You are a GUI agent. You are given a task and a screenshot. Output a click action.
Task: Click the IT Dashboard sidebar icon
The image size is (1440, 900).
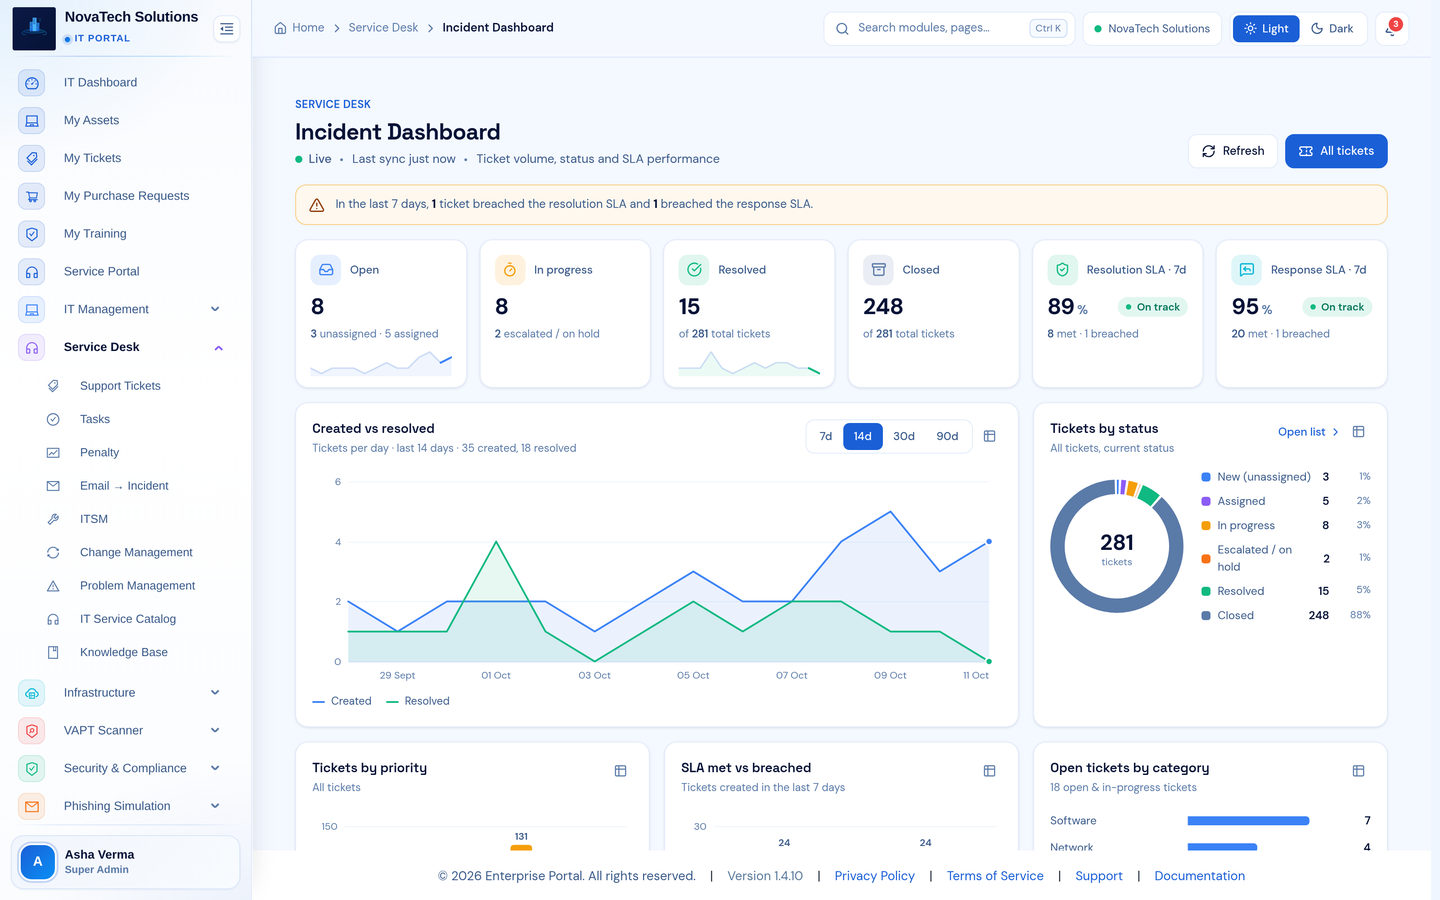coord(32,83)
